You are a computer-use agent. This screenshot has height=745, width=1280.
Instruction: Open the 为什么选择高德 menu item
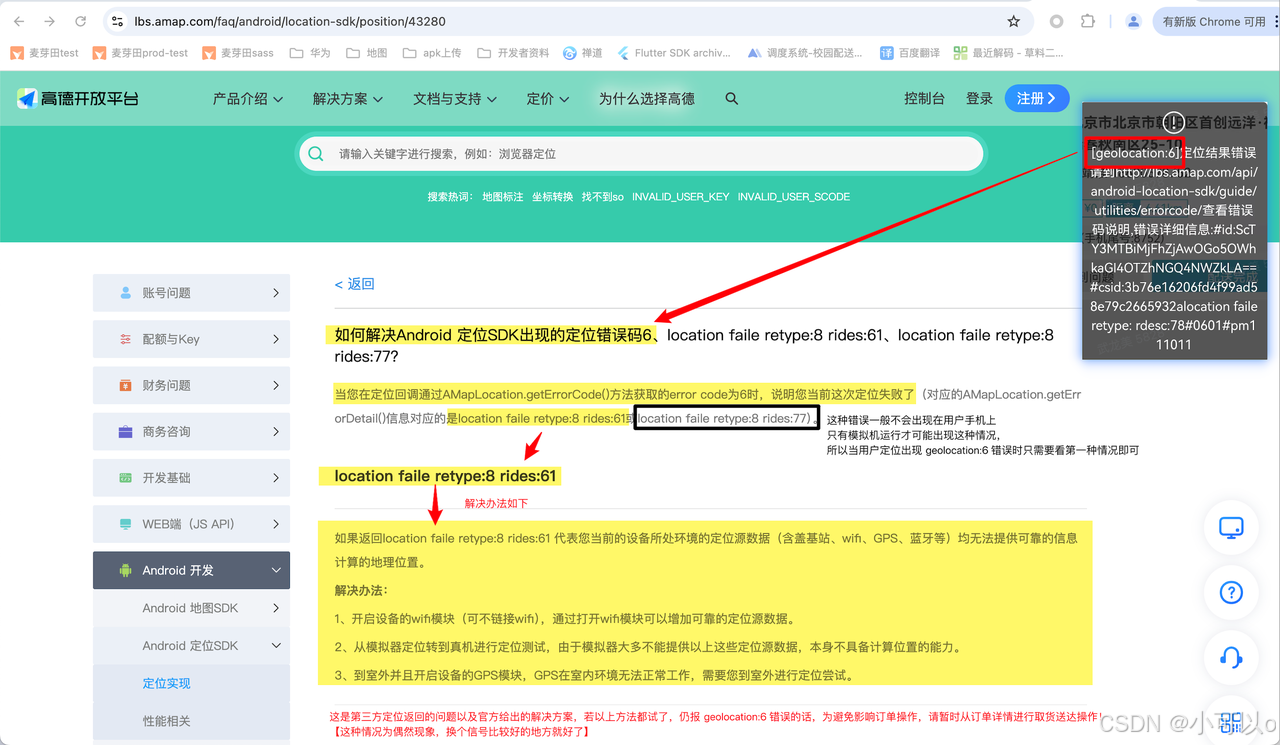click(x=646, y=98)
